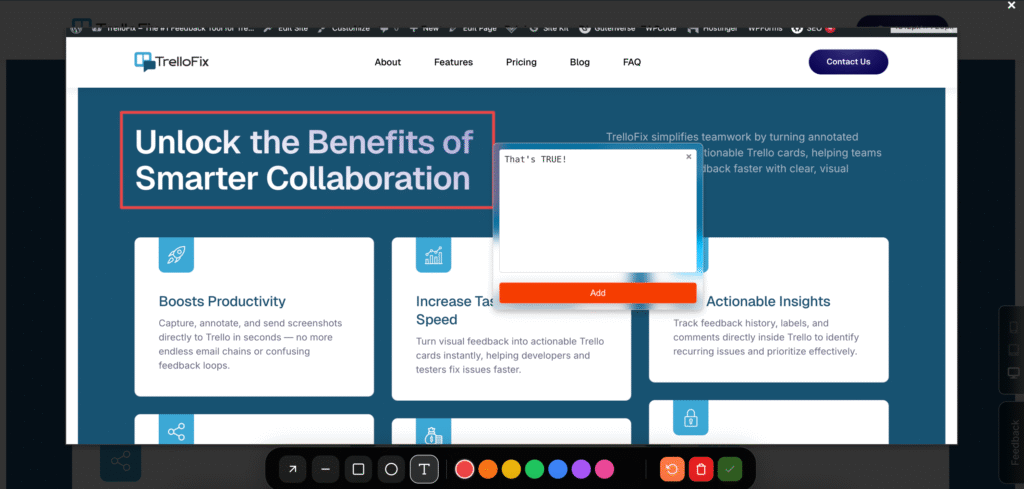Screen dimensions: 1024x489
Task: Click the TrelloFix logo
Action: (x=171, y=62)
